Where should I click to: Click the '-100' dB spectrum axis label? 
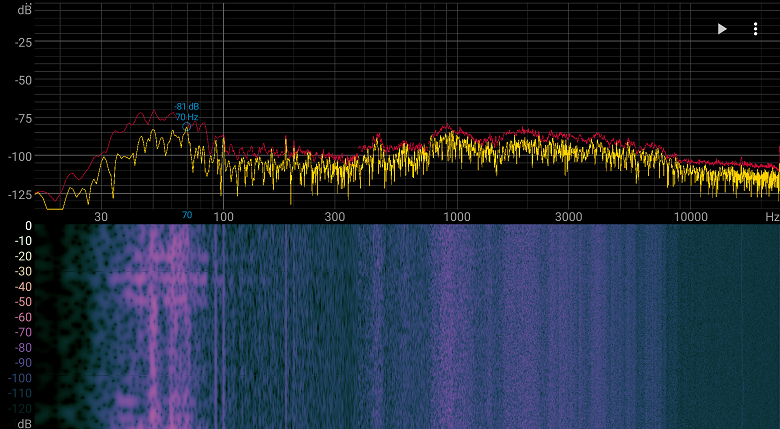(x=20, y=156)
